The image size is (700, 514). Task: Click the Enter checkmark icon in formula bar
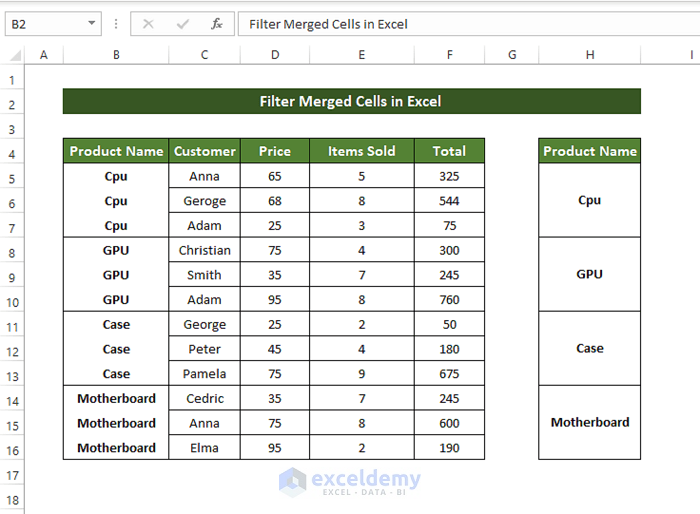pyautogui.click(x=183, y=24)
